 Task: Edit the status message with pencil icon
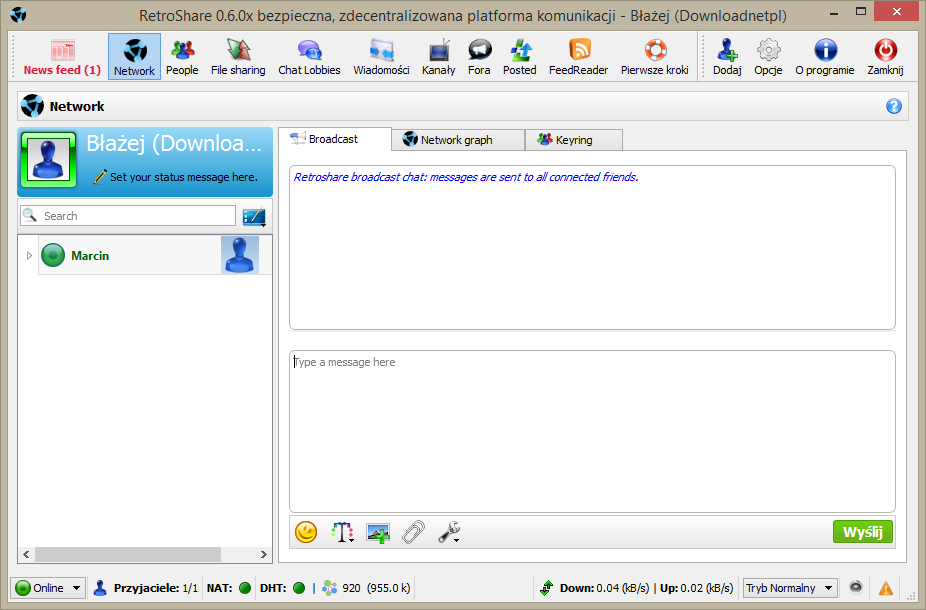(x=100, y=177)
